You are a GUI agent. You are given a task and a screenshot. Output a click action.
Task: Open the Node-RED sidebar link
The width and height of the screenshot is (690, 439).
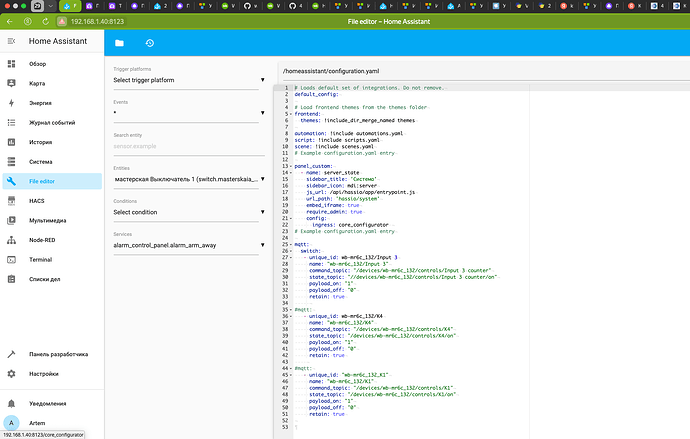pos(52,240)
